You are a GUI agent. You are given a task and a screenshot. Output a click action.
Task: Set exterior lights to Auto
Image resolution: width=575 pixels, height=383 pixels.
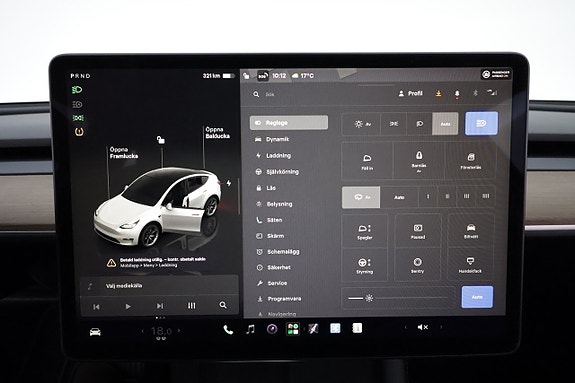pyautogui.click(x=445, y=124)
